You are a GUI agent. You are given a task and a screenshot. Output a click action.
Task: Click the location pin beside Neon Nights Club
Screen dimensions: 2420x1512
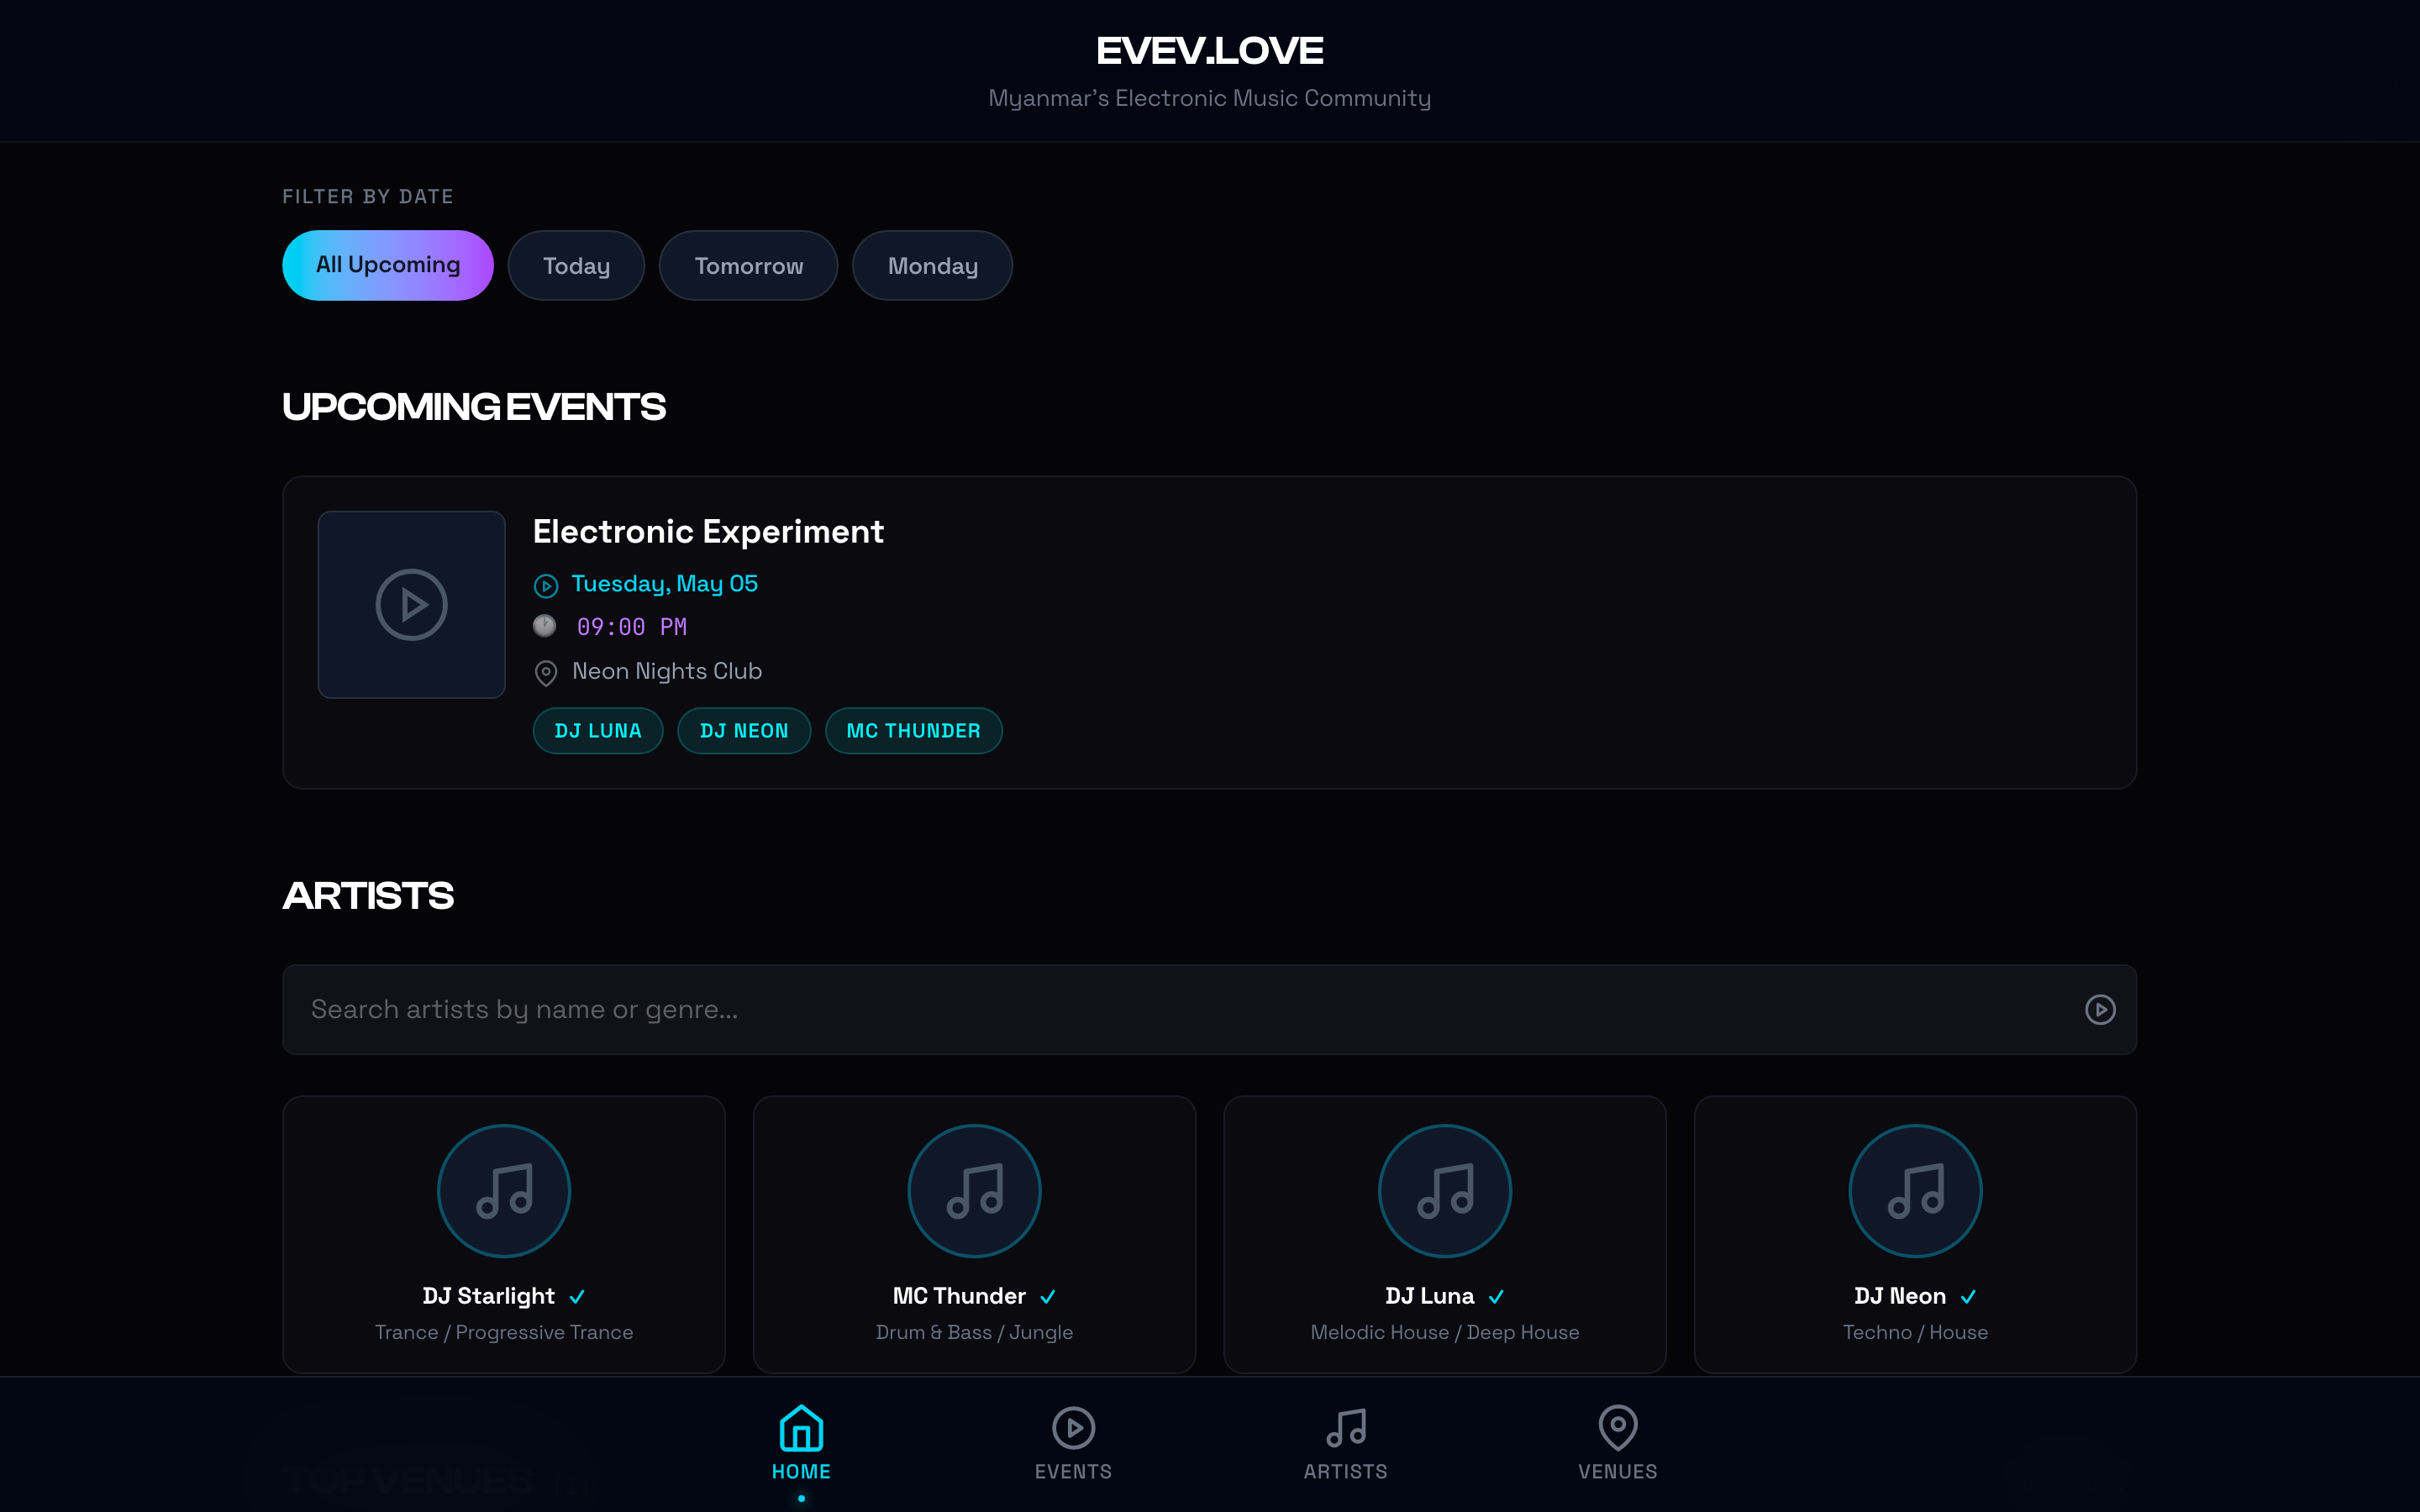546,673
